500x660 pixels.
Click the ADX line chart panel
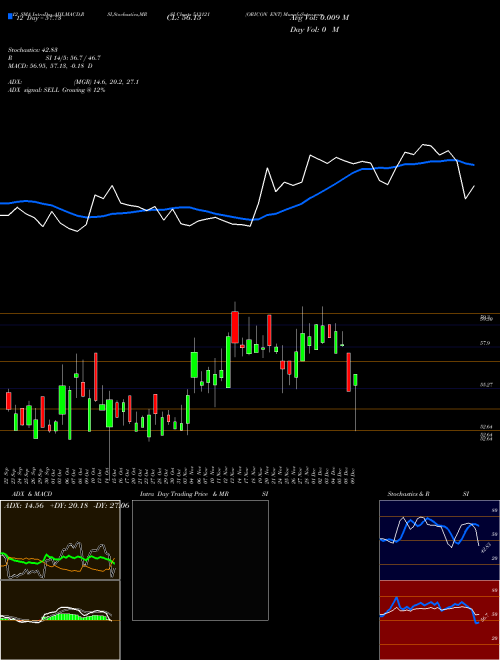[x=60, y=540]
